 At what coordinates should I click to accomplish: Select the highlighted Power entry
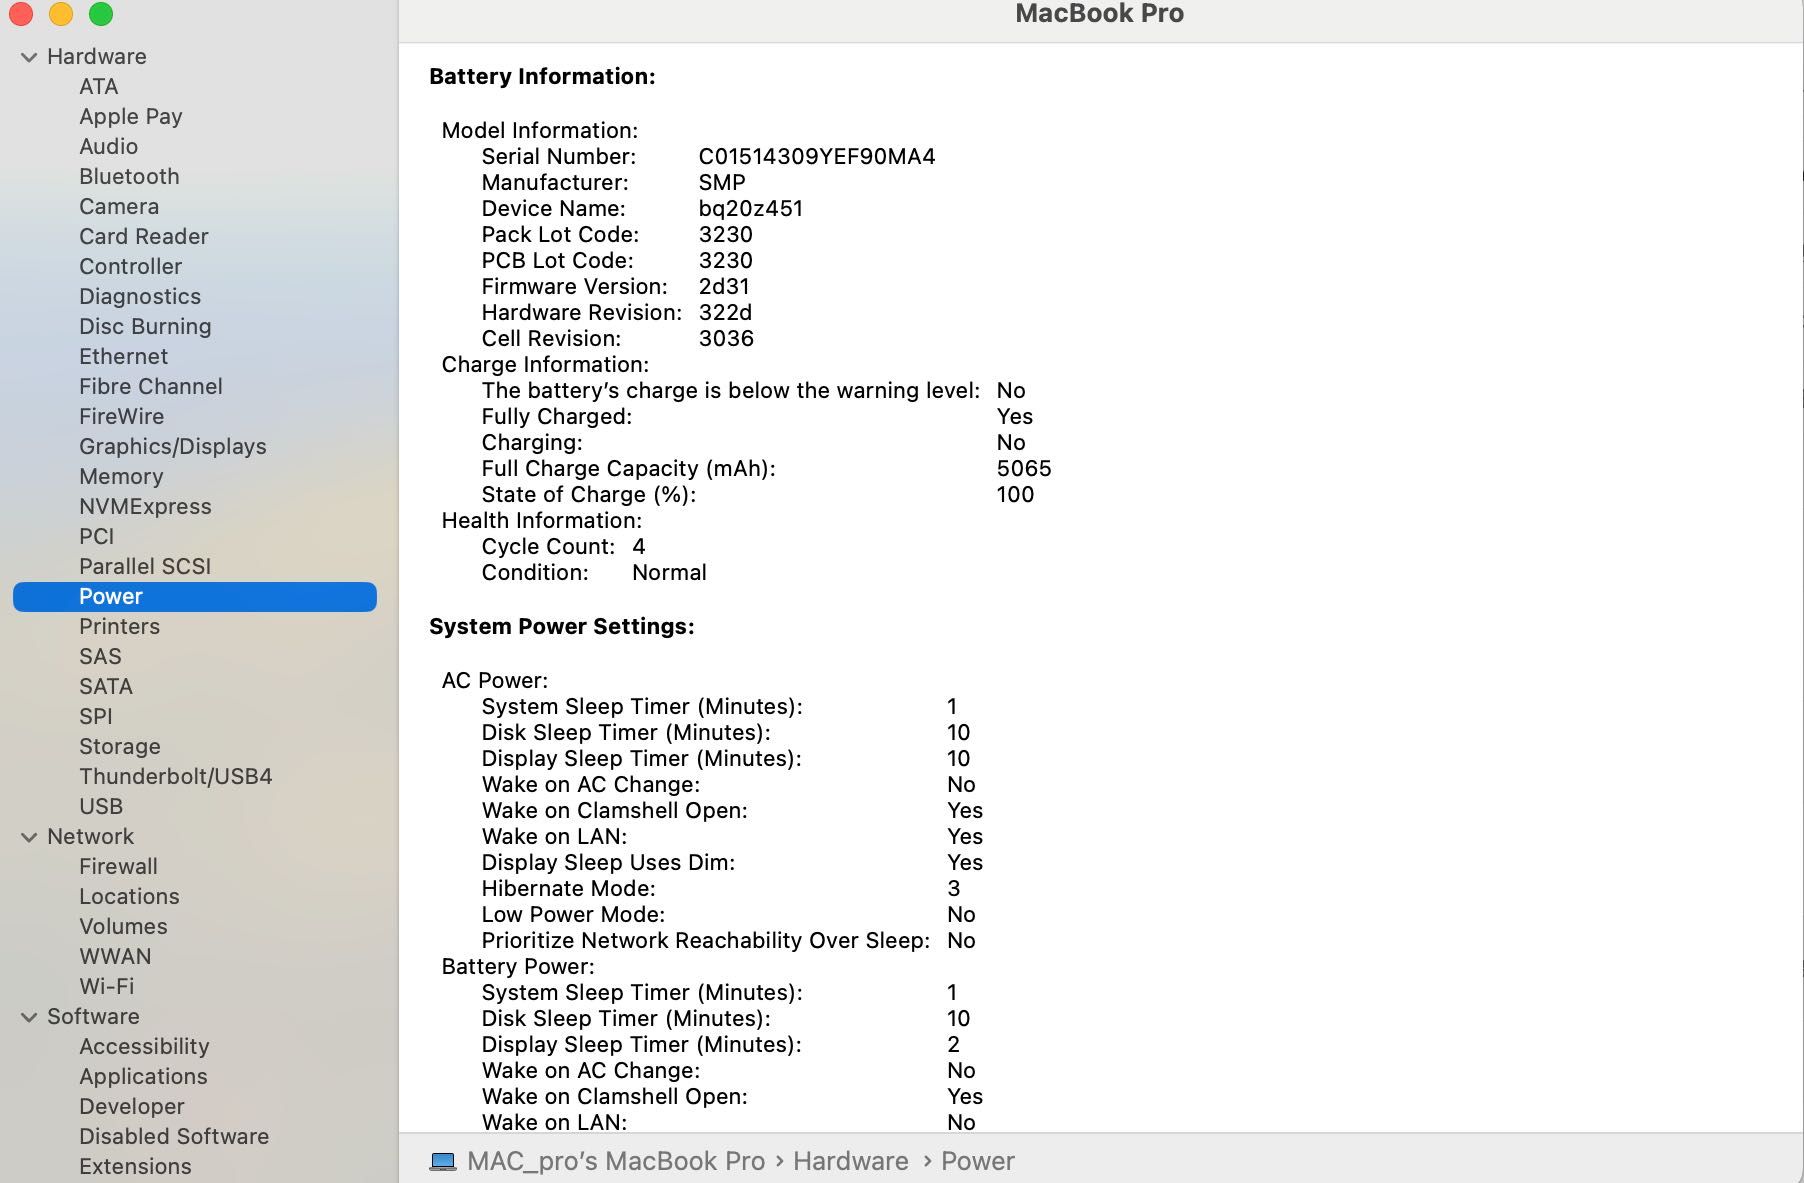[195, 597]
